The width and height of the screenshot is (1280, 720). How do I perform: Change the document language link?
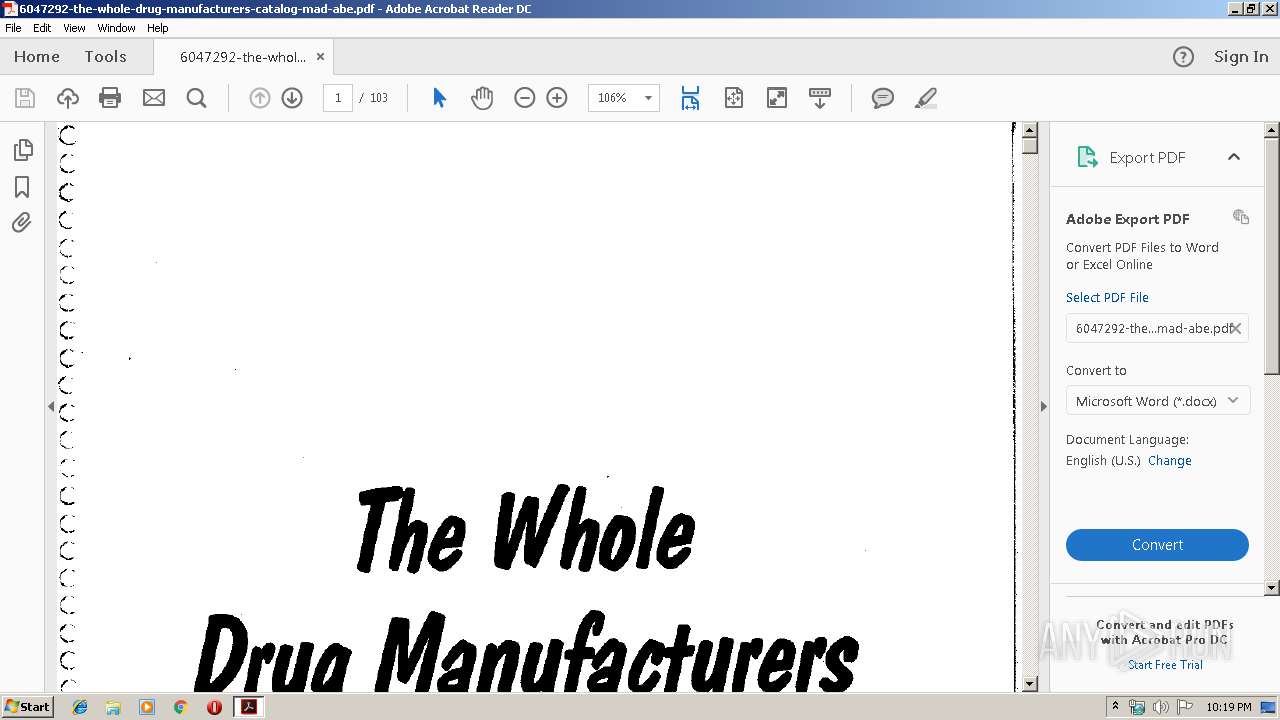point(1170,461)
